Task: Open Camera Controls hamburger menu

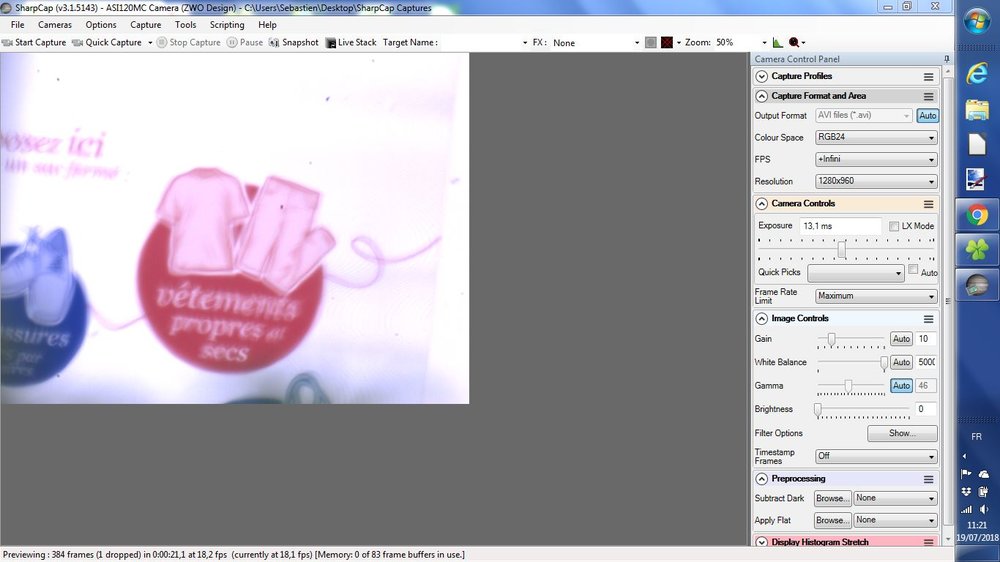Action: 929,204
